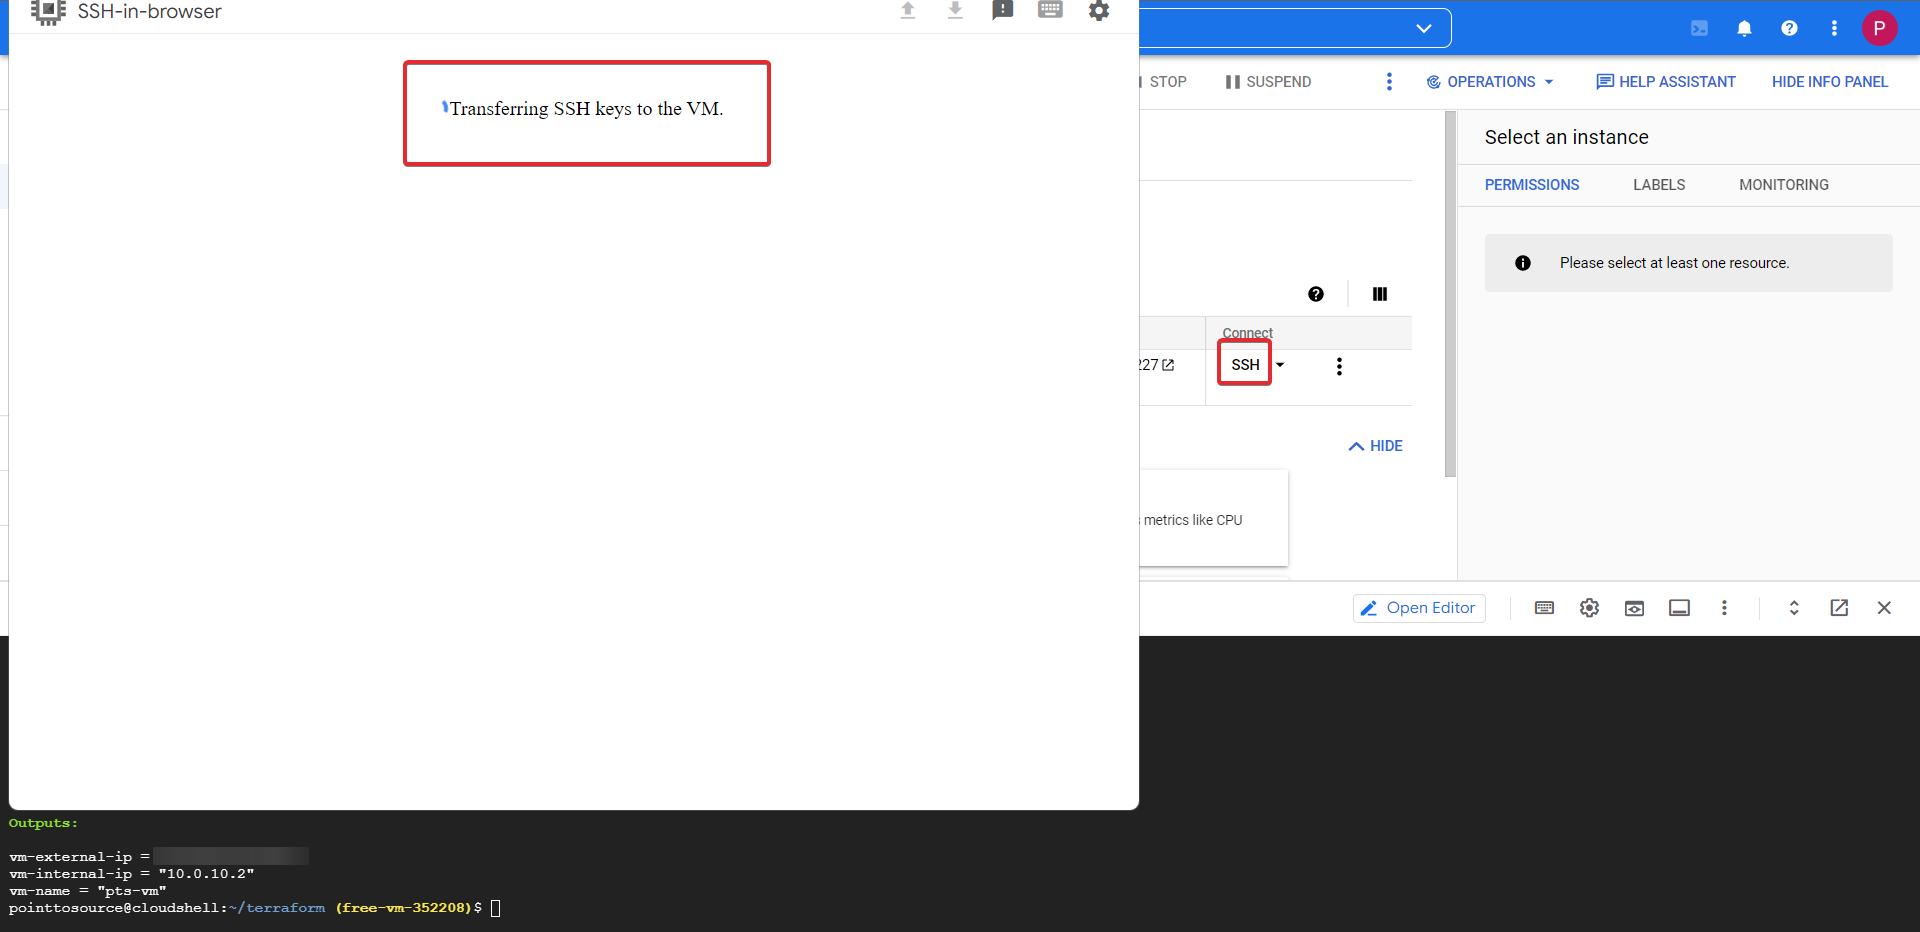Close the Cloud Shell panel
The width and height of the screenshot is (1920, 932).
(1884, 608)
